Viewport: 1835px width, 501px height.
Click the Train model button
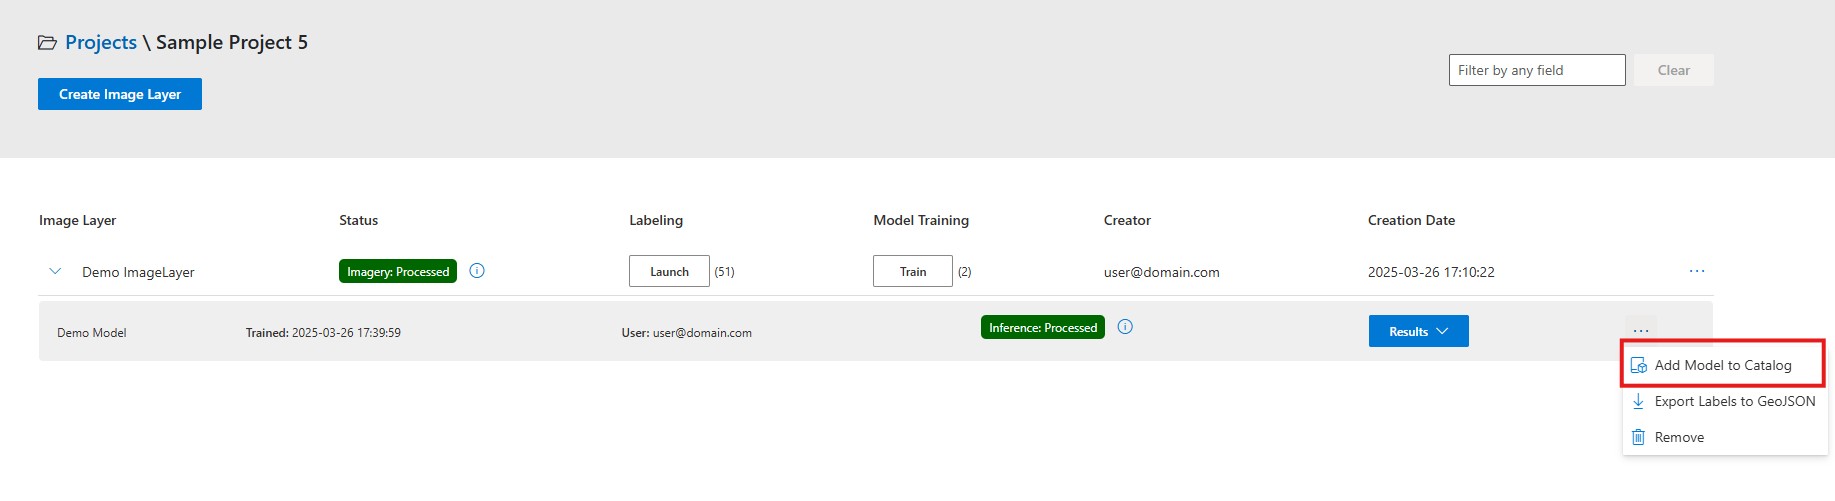click(913, 271)
